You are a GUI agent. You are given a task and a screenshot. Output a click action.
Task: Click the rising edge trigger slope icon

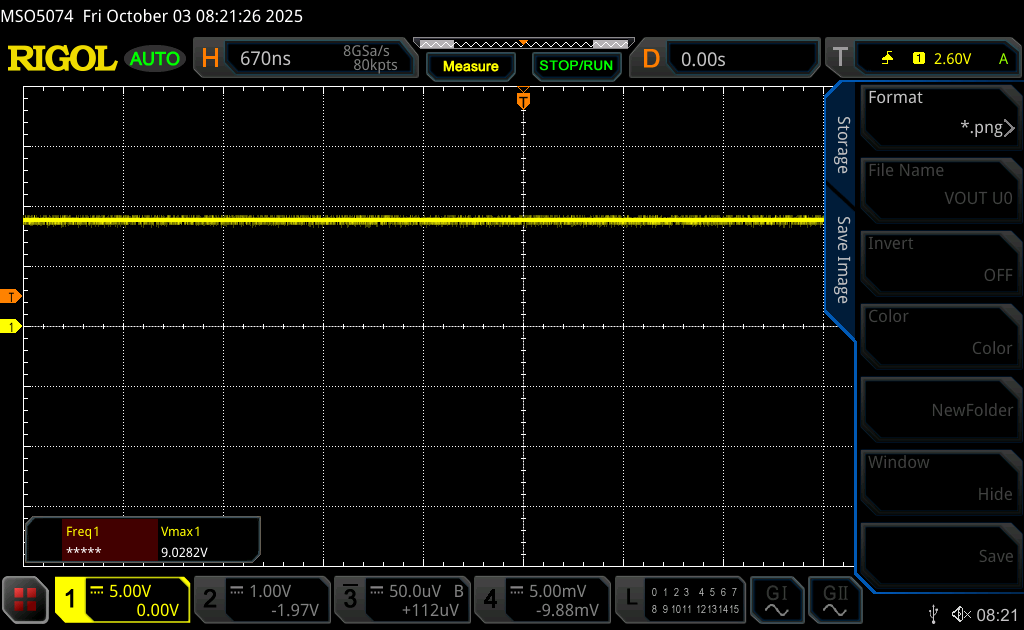[x=888, y=58]
